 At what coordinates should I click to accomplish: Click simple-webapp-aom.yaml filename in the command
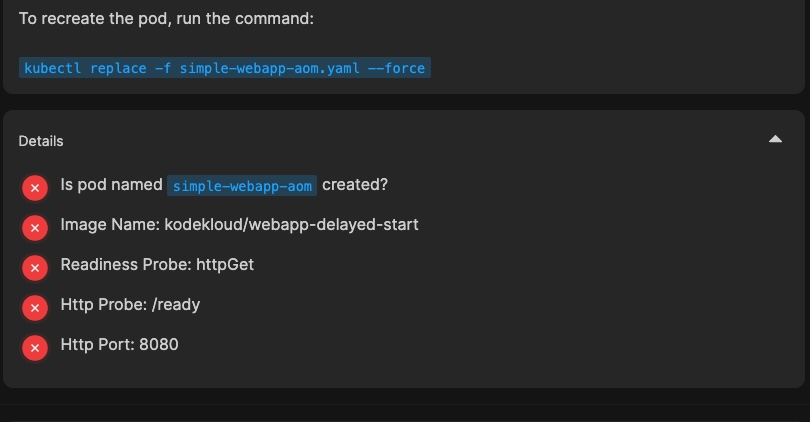[262, 68]
